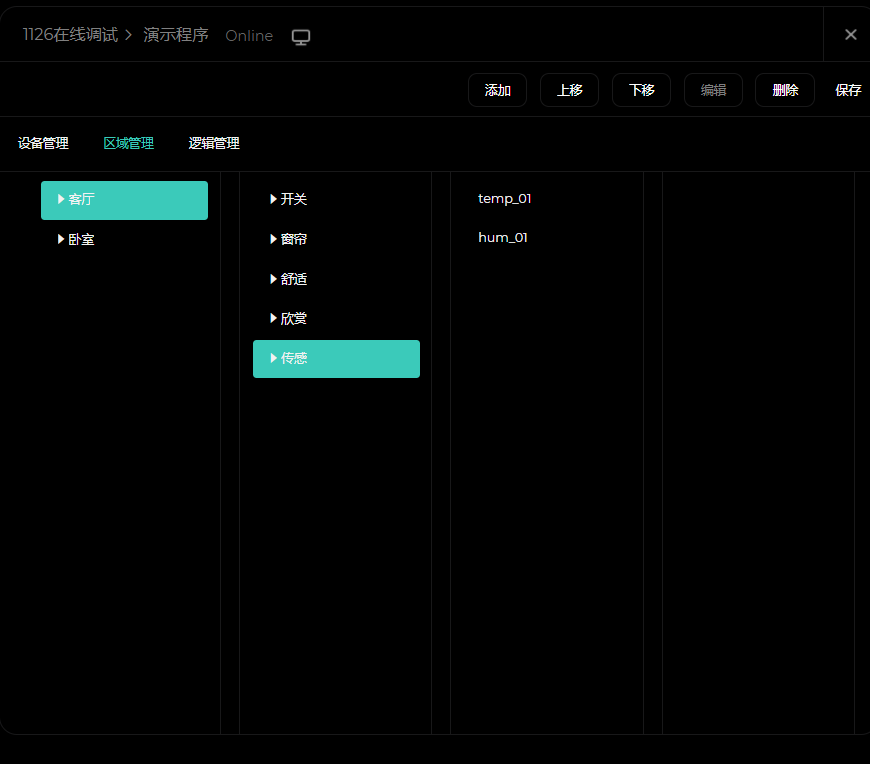This screenshot has width=870, height=764.
Task: Select the 传感 category item
Action: [294, 358]
